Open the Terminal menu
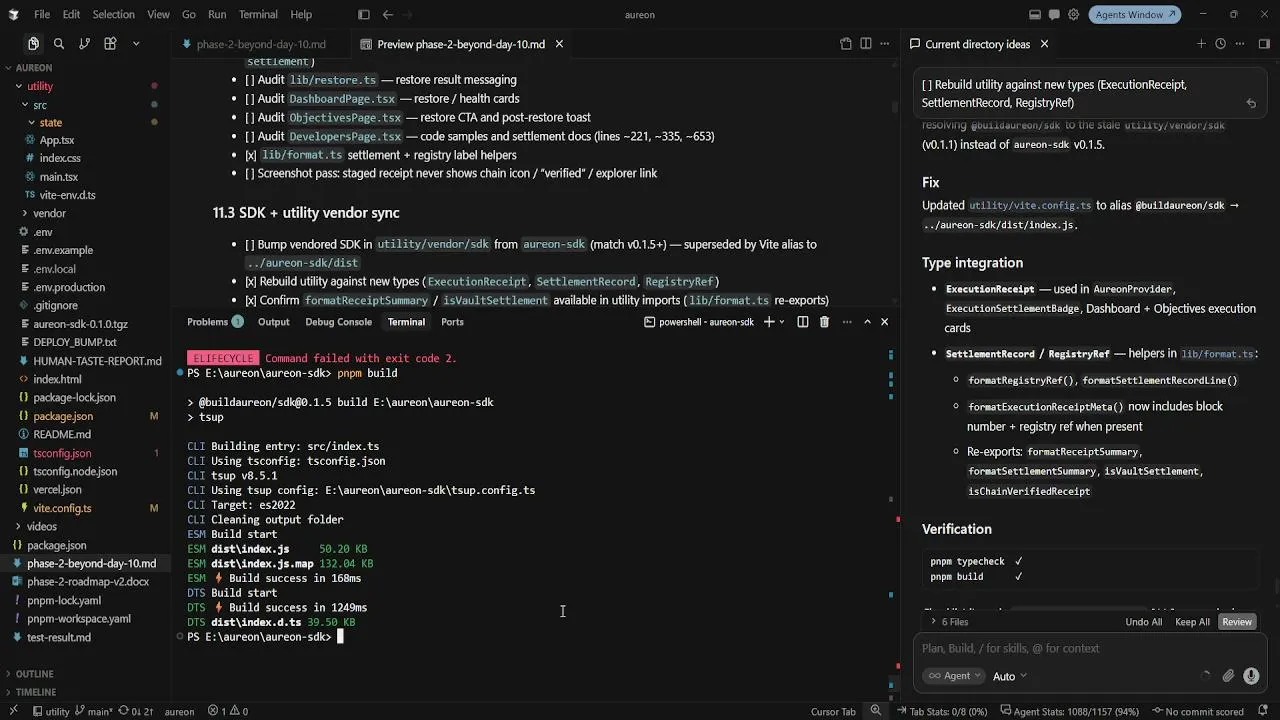The image size is (1280, 720). click(x=258, y=15)
